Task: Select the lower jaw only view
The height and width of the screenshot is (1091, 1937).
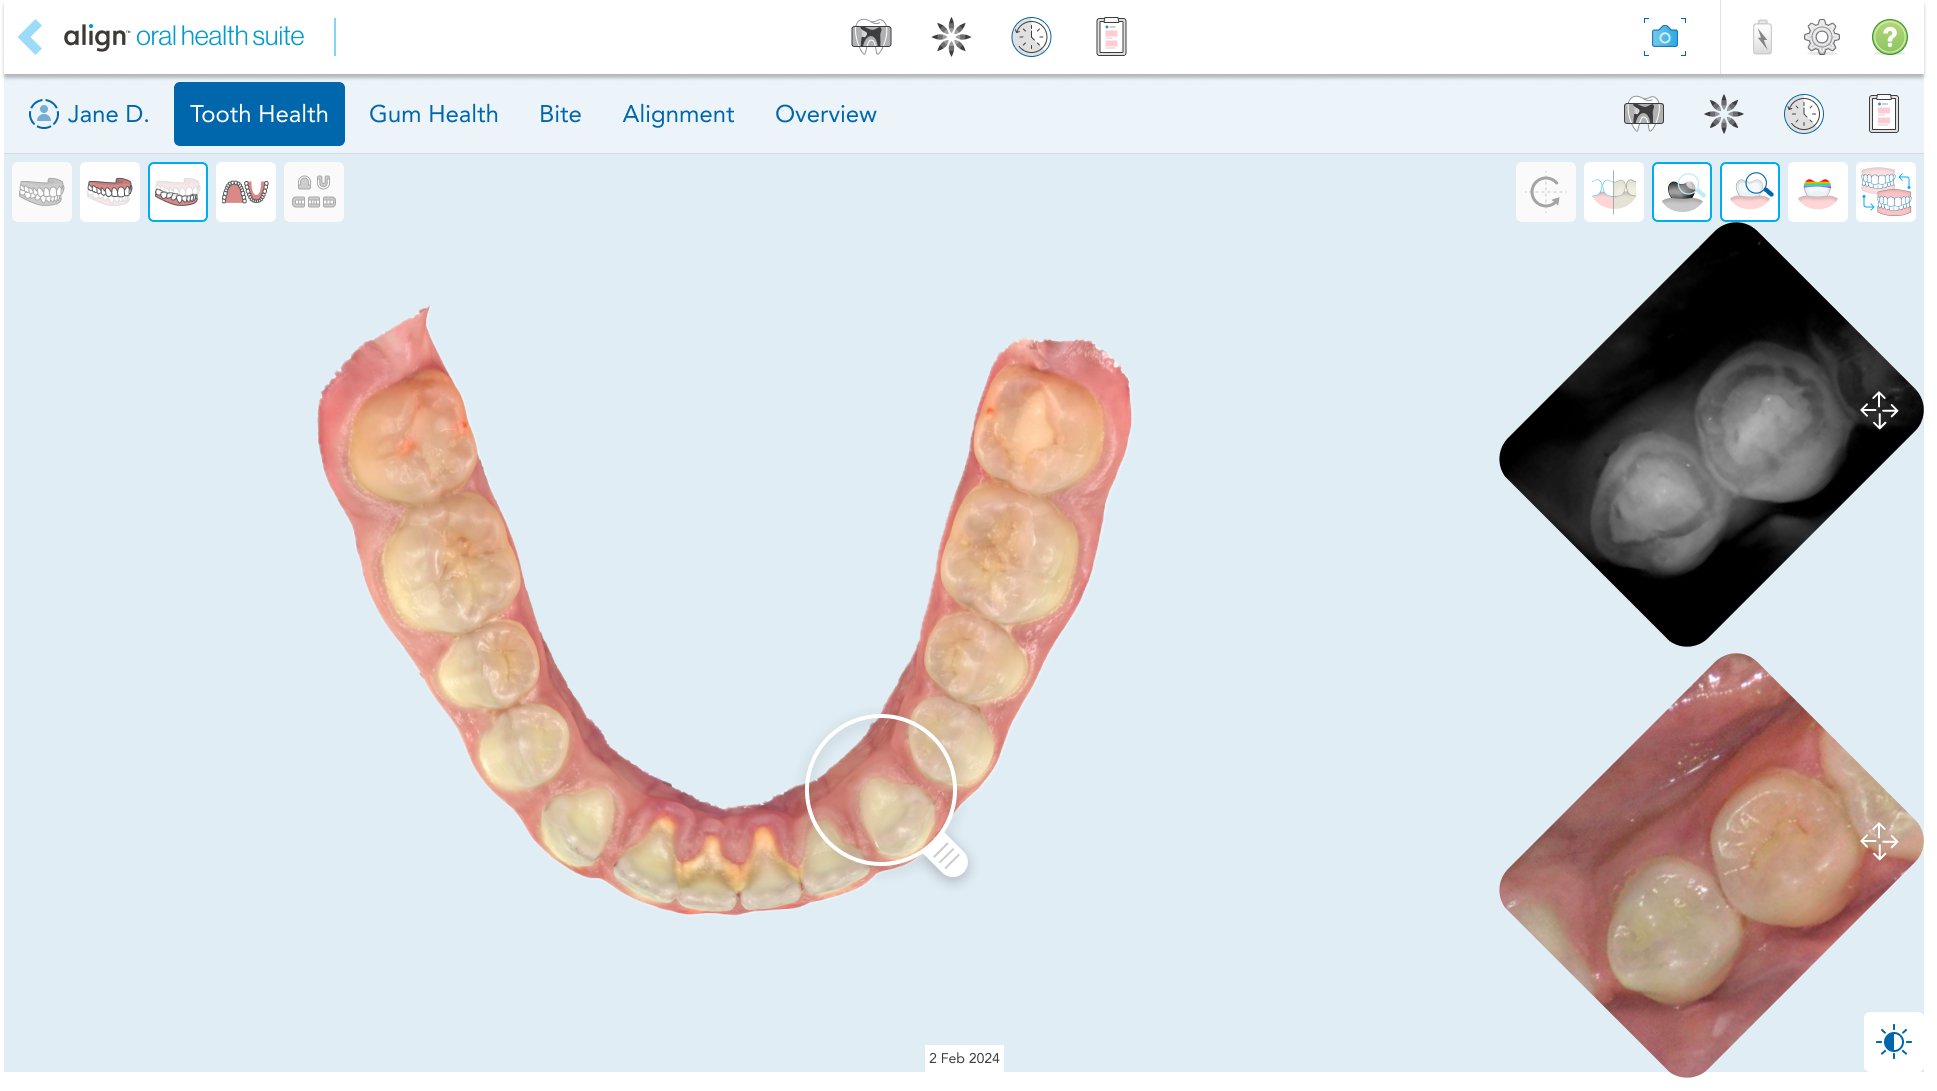Action: 178,191
